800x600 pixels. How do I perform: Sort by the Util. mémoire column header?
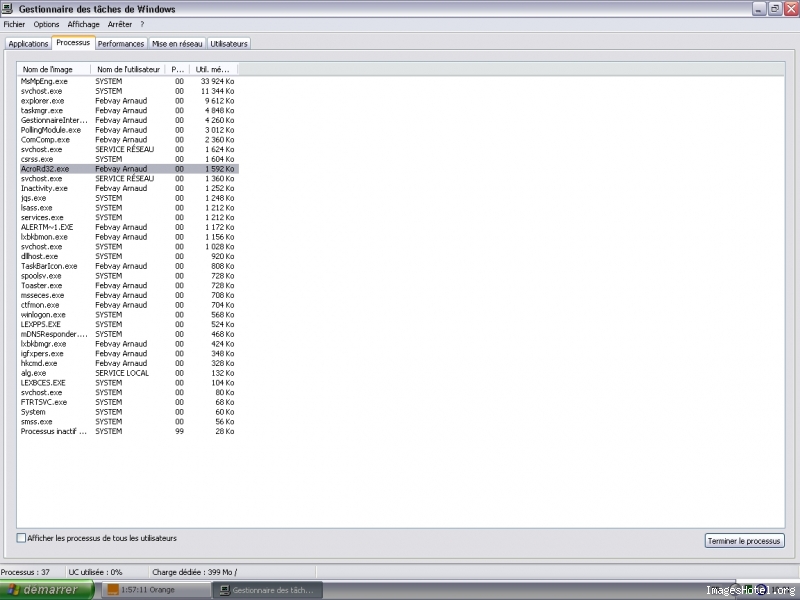click(213, 69)
